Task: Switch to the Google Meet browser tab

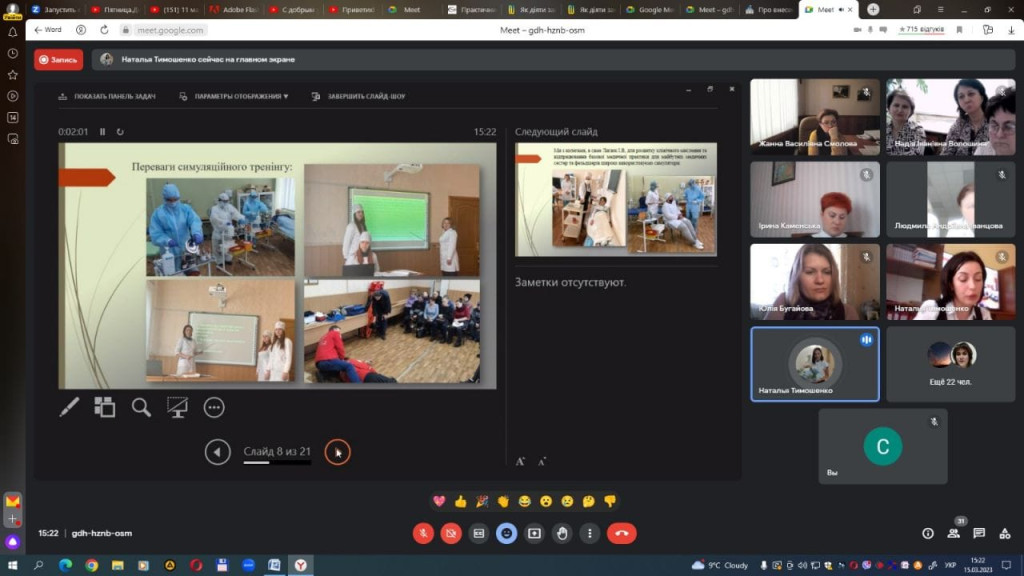Action: click(x=656, y=9)
